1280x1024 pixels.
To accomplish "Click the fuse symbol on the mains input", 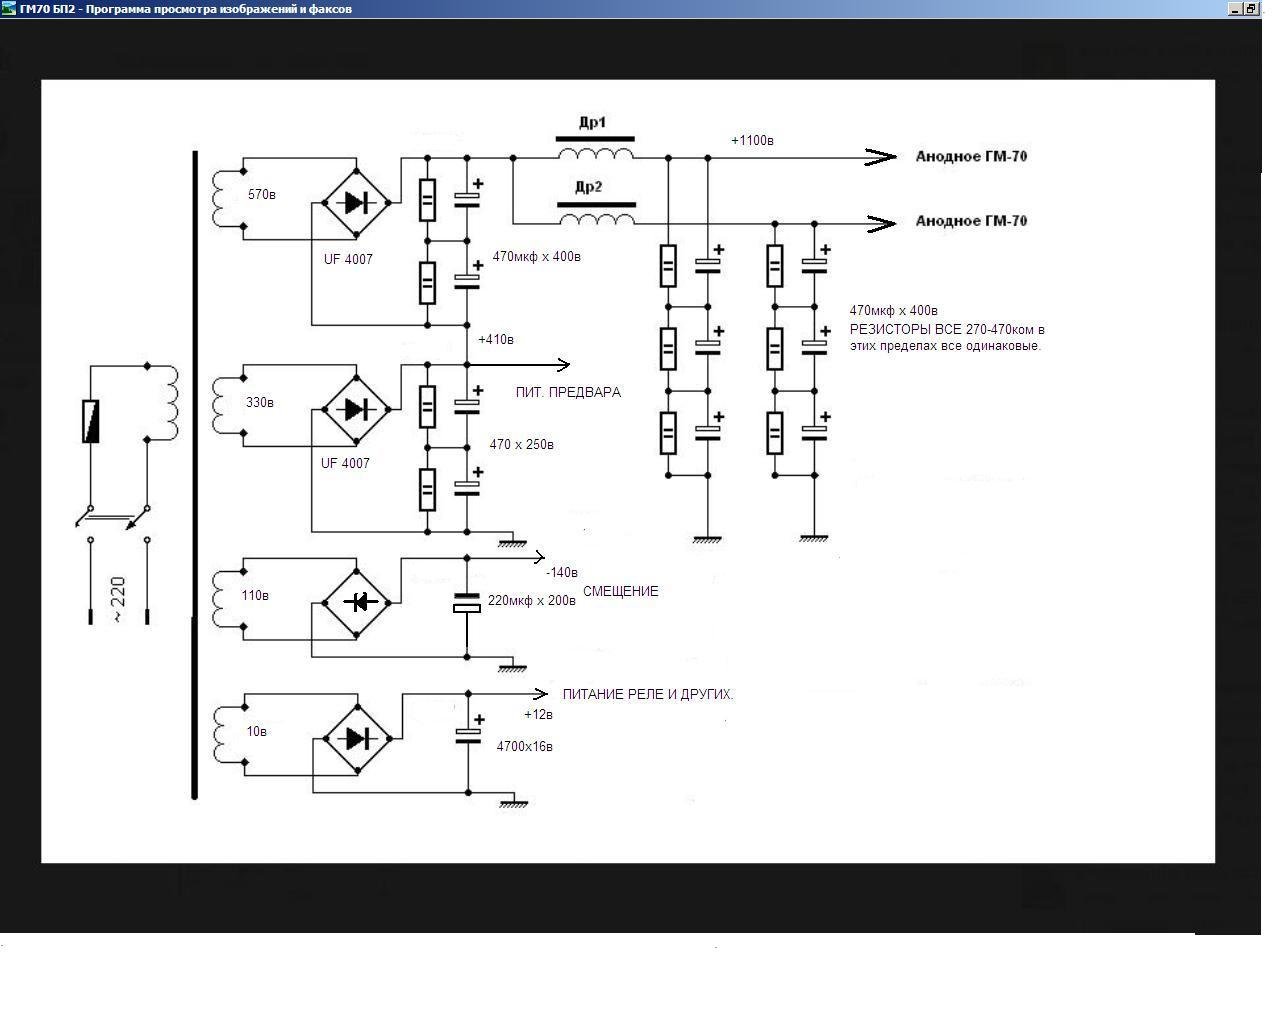I will point(90,421).
